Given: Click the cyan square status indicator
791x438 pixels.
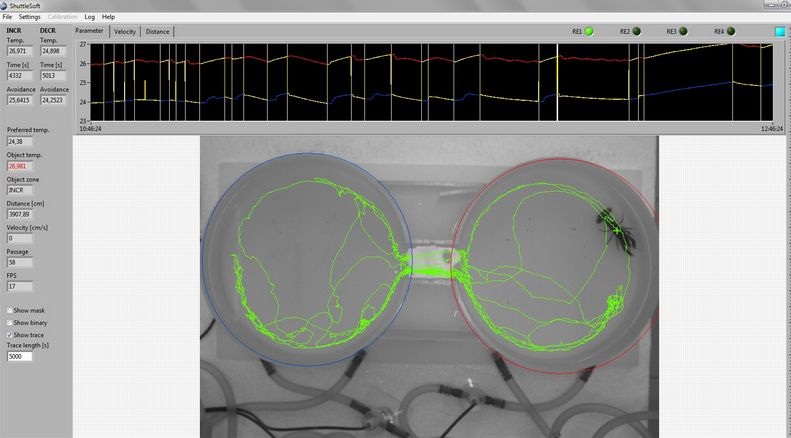Looking at the screenshot, I should coord(780,32).
